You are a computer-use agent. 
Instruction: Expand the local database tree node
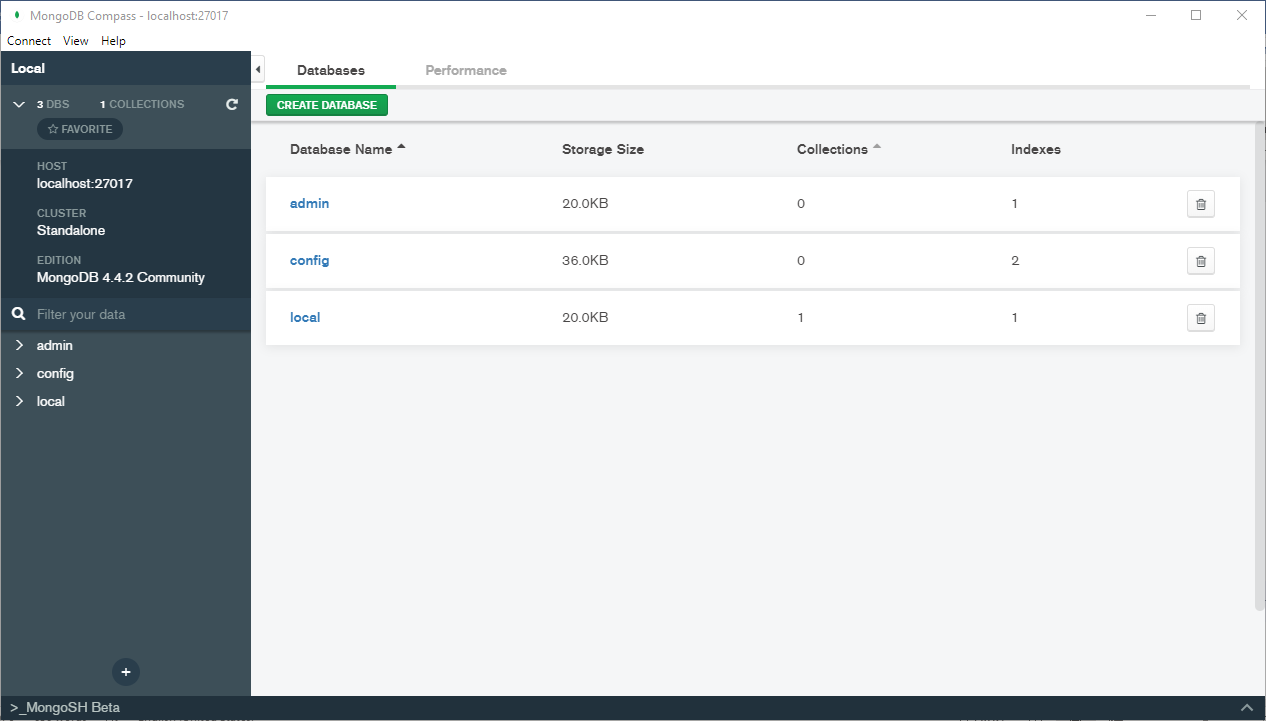pyautogui.click(x=19, y=401)
